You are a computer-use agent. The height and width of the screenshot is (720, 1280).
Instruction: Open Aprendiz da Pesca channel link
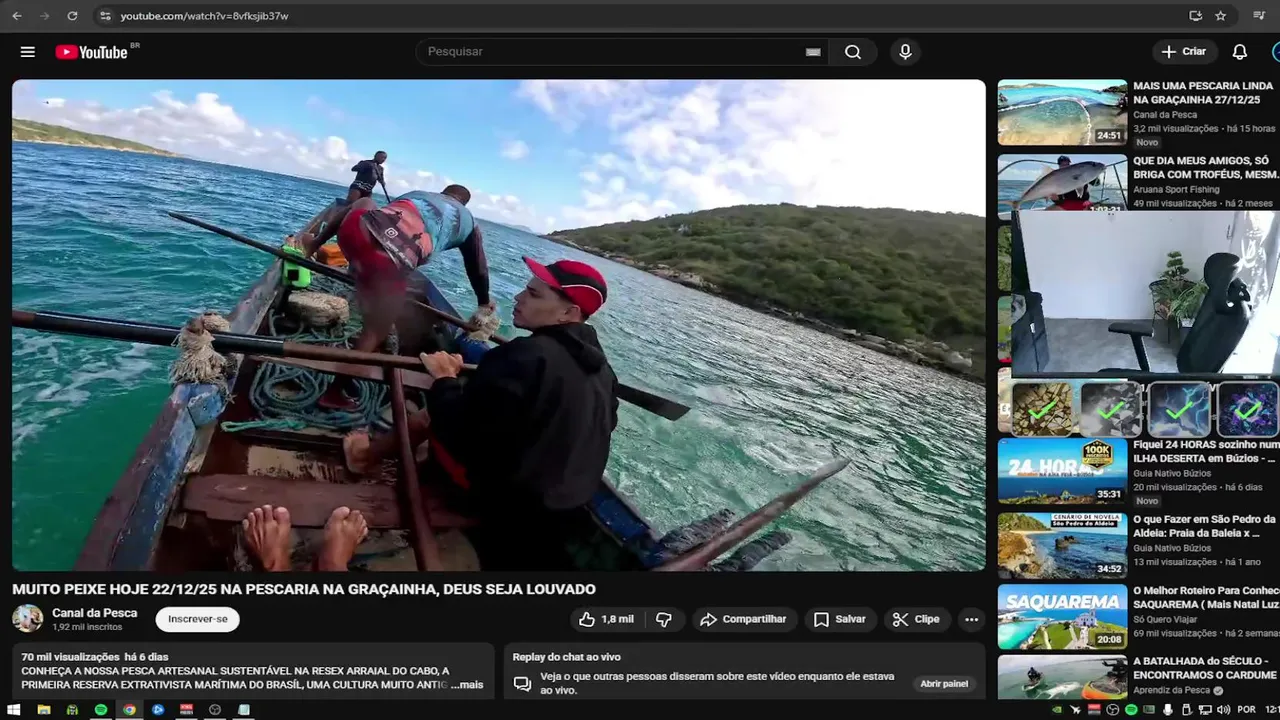(x=1172, y=691)
